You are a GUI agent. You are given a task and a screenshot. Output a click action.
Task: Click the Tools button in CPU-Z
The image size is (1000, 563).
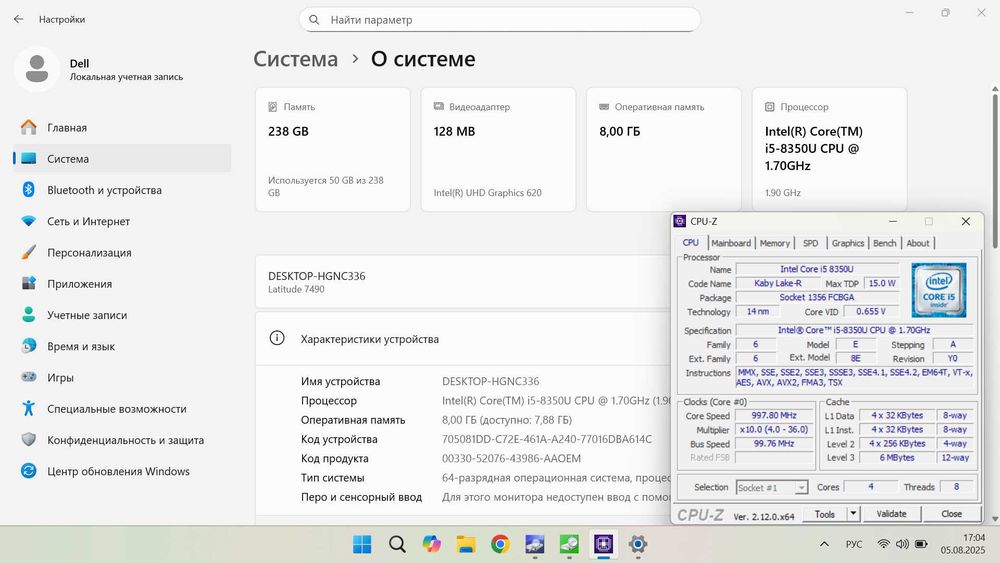click(x=824, y=514)
